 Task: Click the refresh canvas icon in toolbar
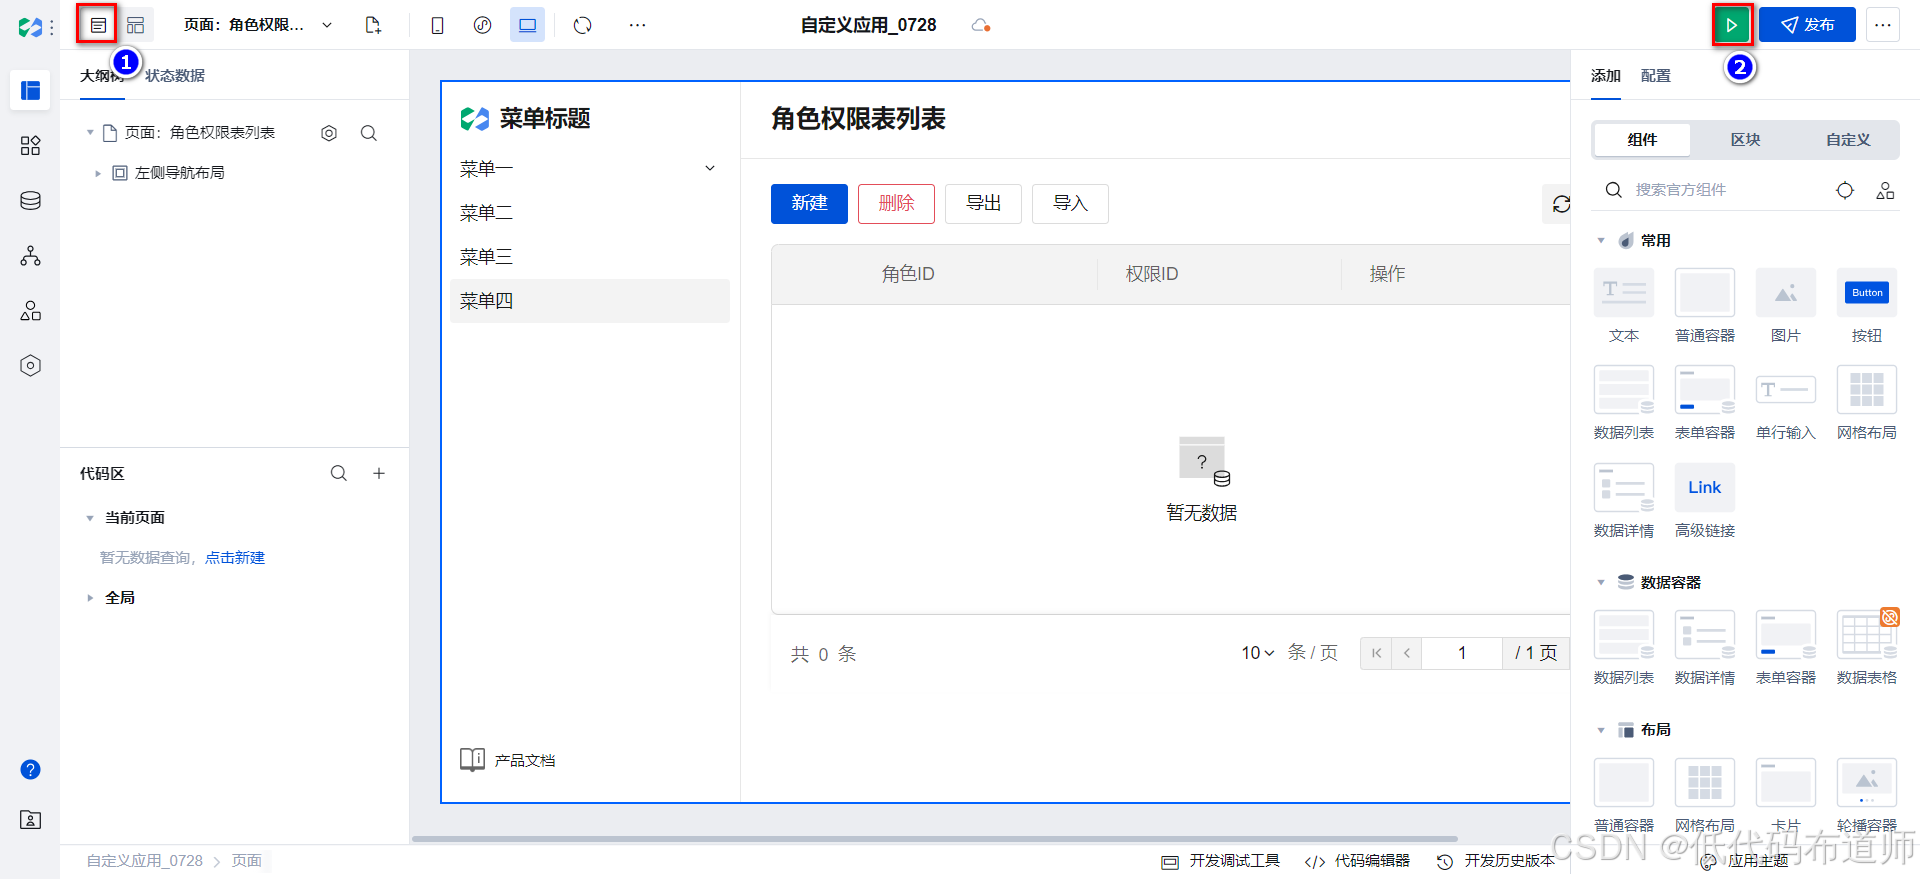[583, 25]
